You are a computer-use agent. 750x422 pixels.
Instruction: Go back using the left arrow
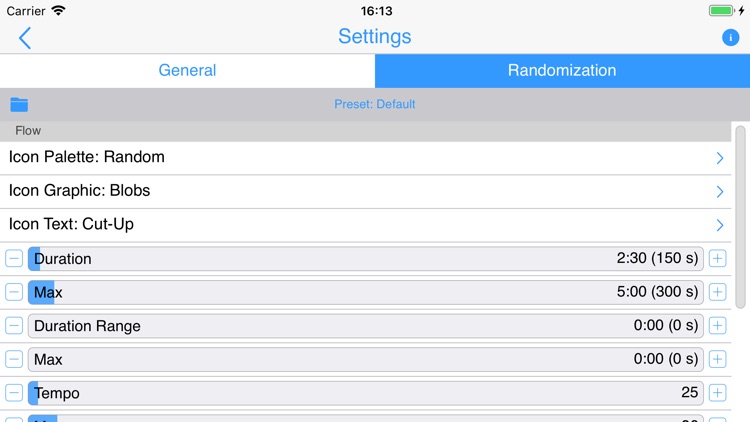pos(25,38)
